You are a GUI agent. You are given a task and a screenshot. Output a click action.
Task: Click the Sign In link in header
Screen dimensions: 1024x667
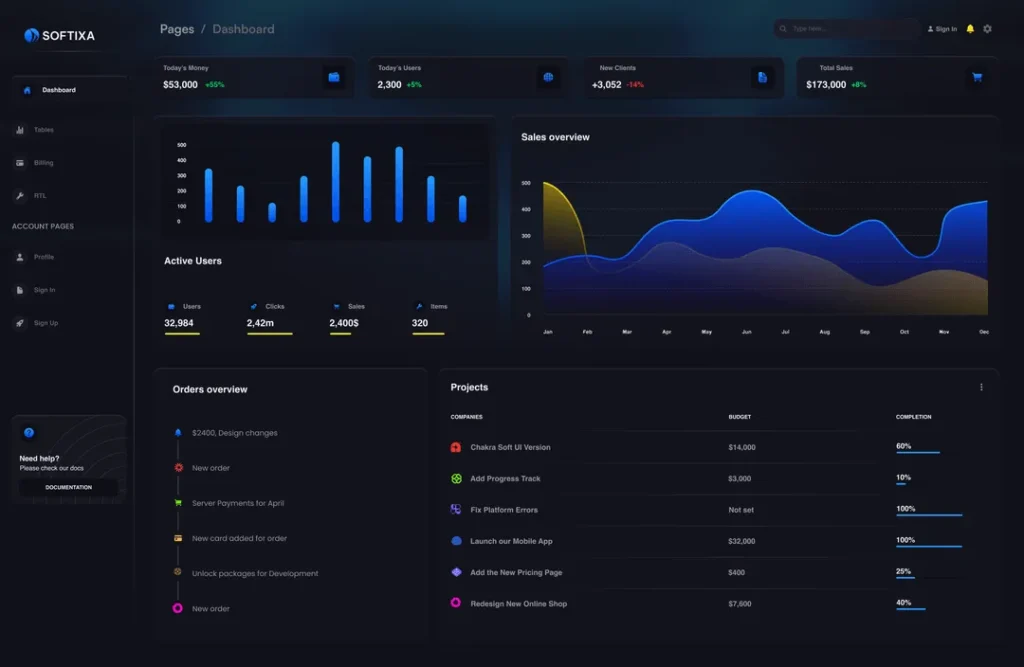[942, 29]
